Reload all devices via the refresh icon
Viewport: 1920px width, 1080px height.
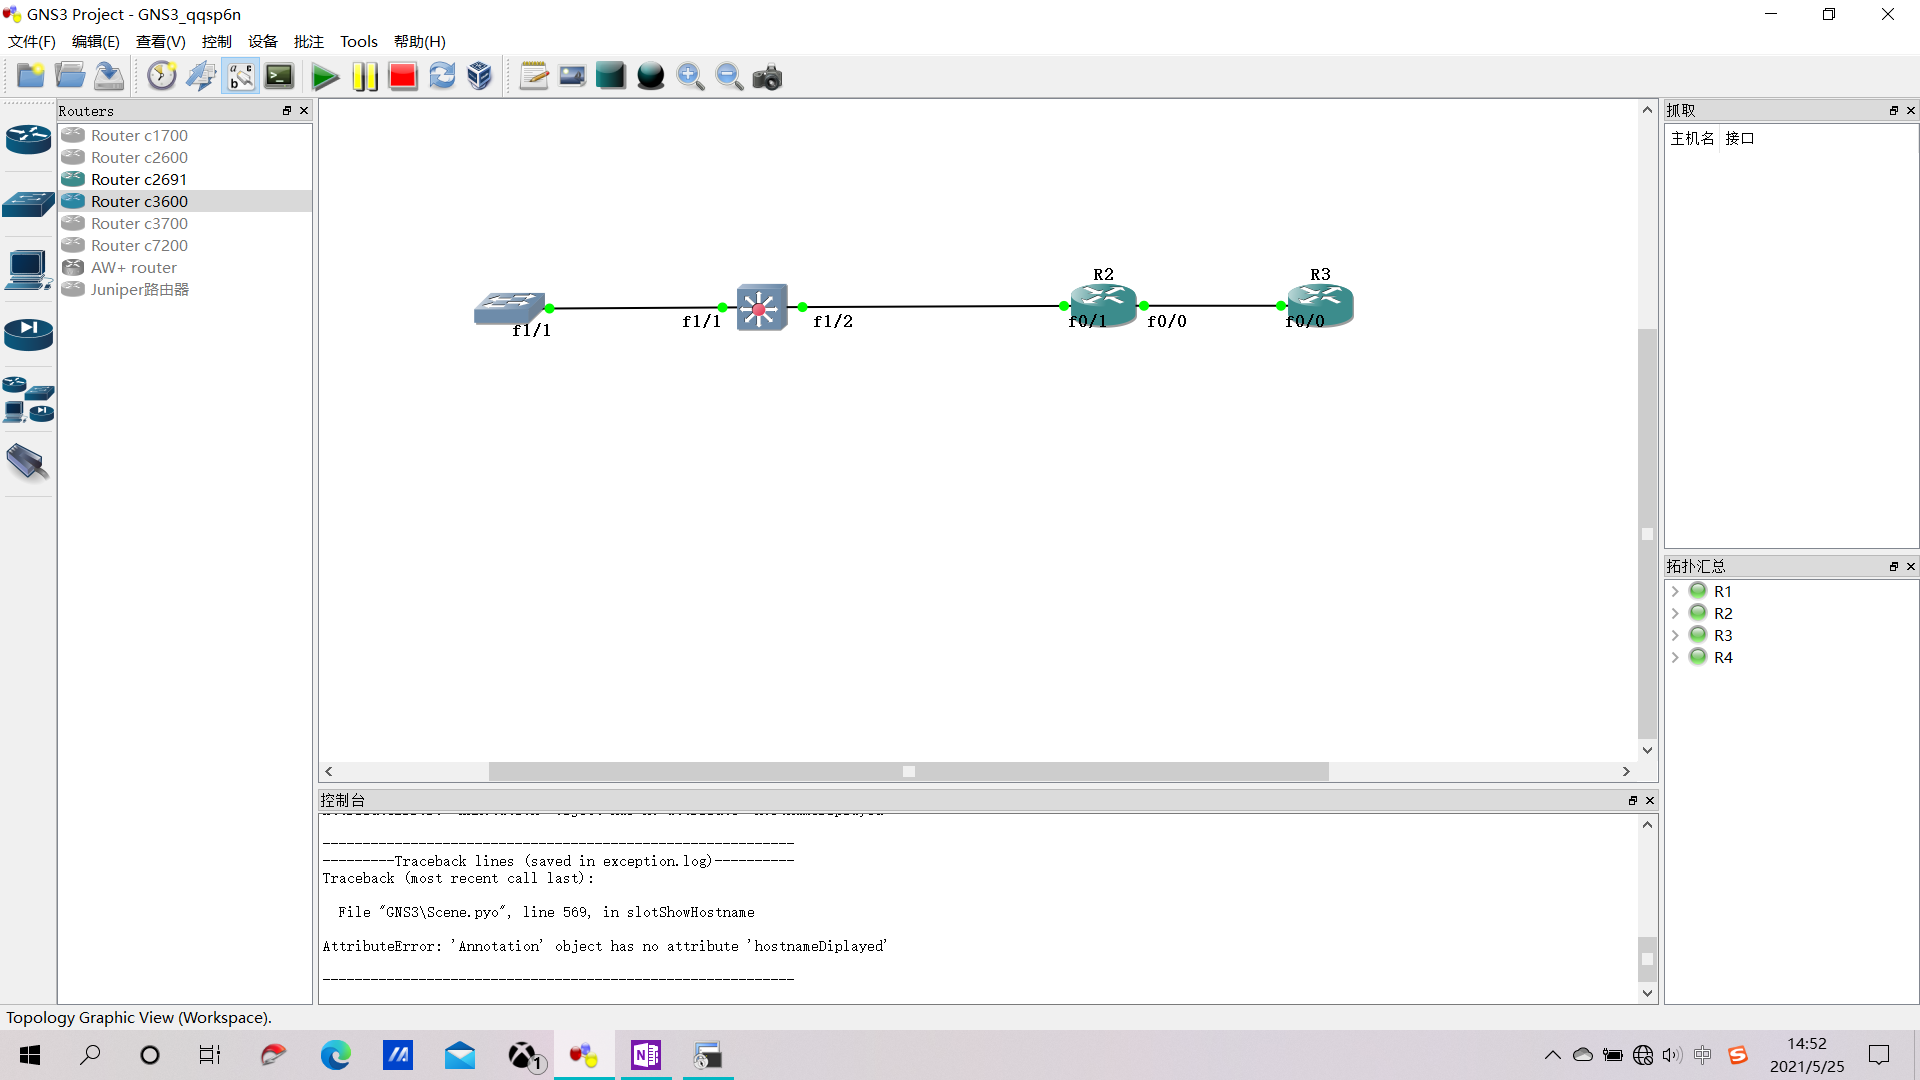click(442, 75)
